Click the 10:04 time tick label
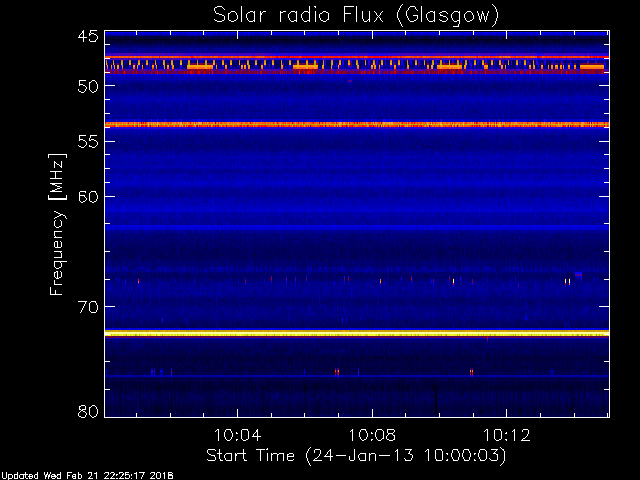Image resolution: width=640 pixels, height=480 pixels. (x=238, y=435)
